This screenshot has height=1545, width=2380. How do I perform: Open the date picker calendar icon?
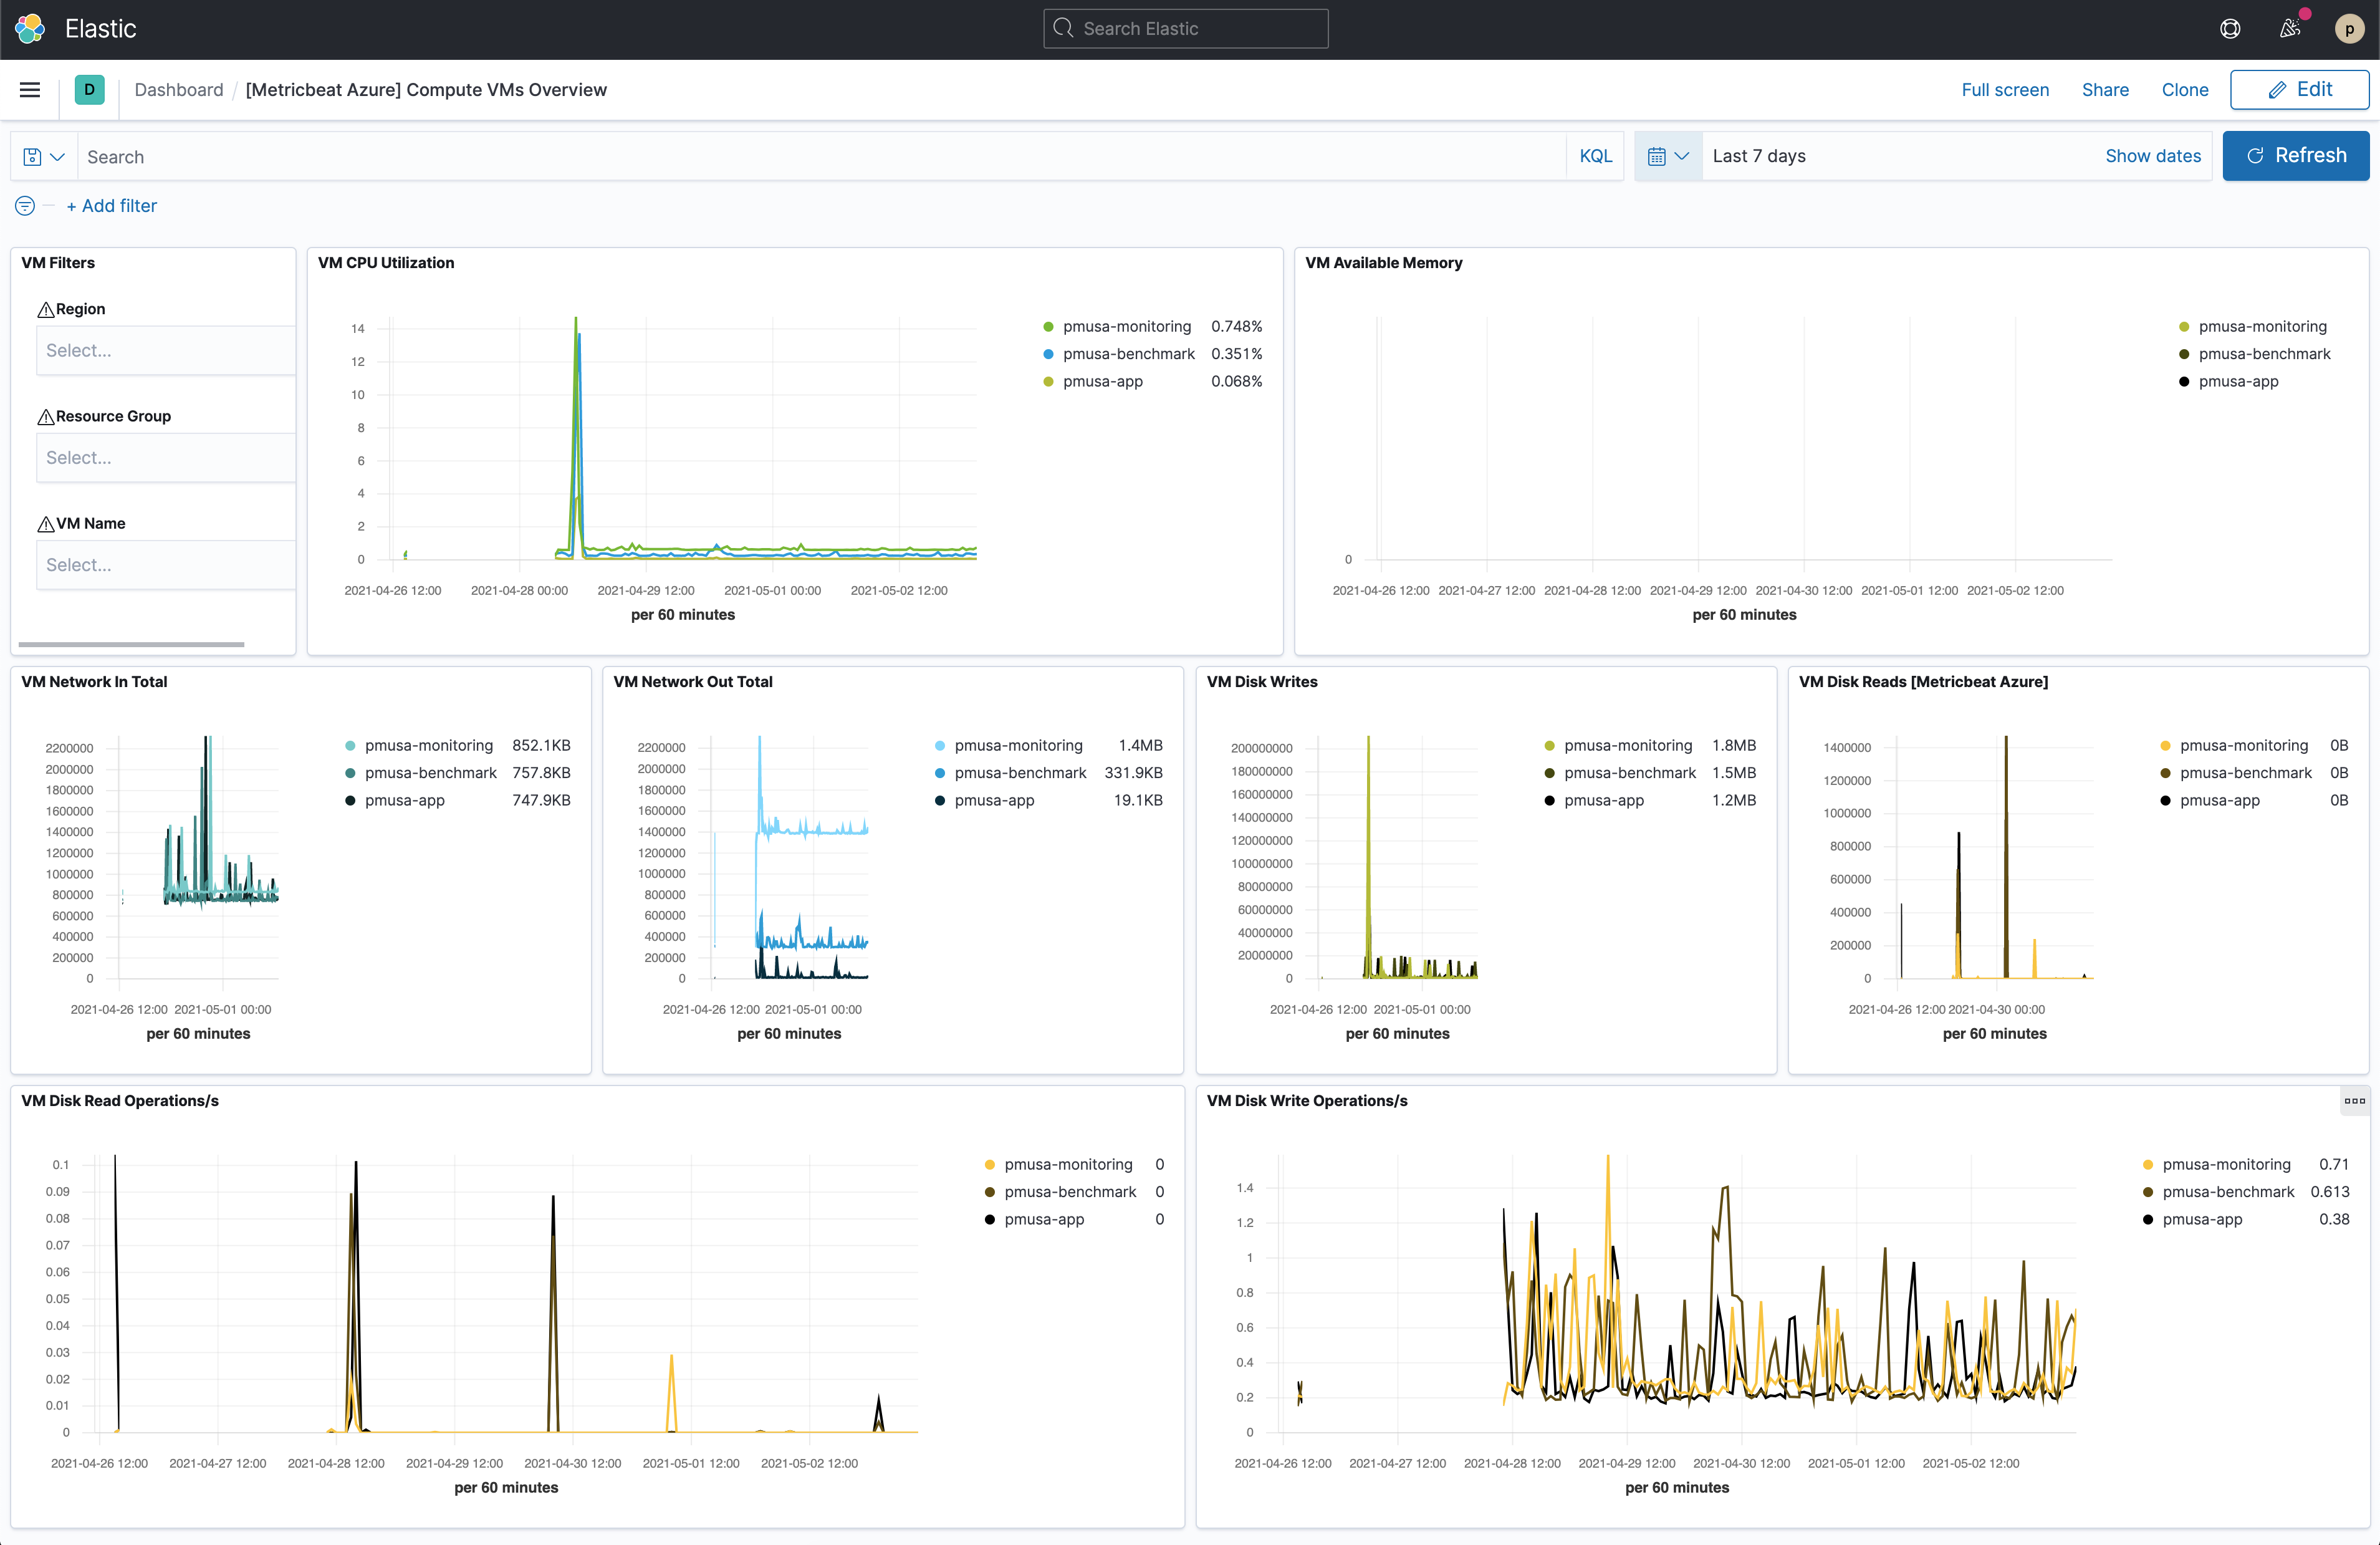[x=1667, y=156]
